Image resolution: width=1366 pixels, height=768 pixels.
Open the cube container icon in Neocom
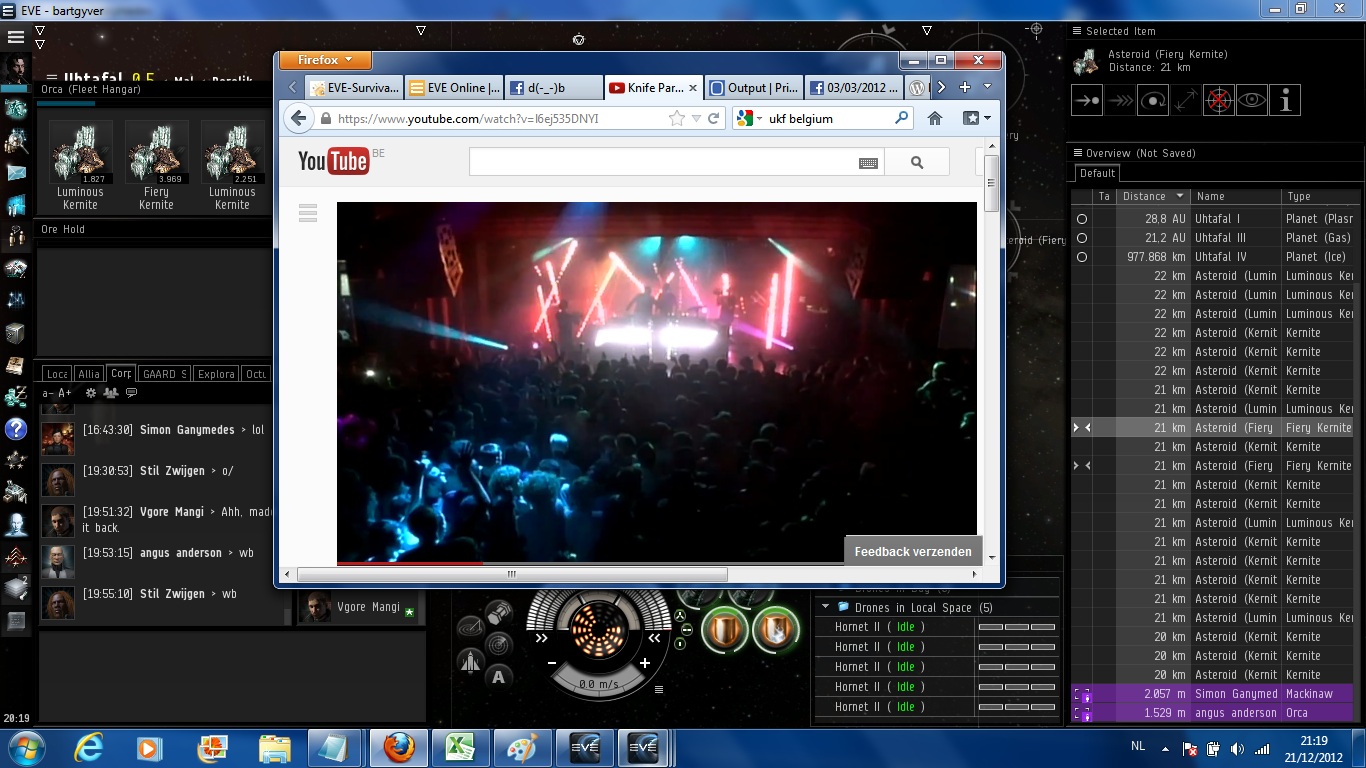click(17, 333)
